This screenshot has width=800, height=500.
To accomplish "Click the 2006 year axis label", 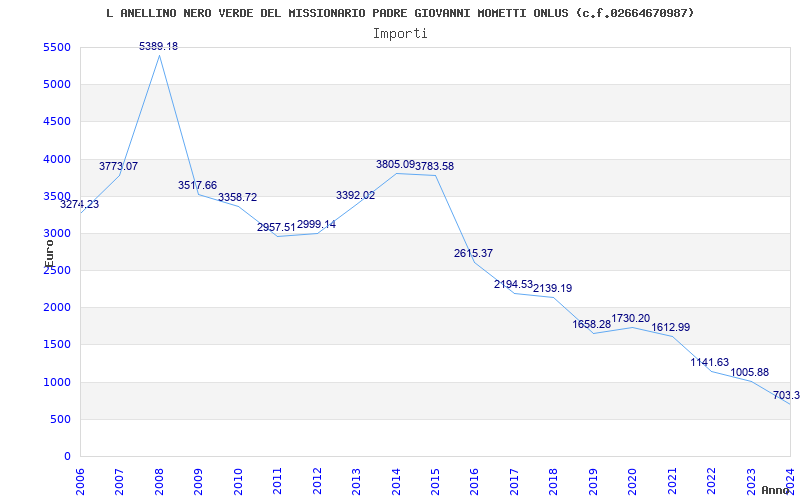I will [80, 481].
